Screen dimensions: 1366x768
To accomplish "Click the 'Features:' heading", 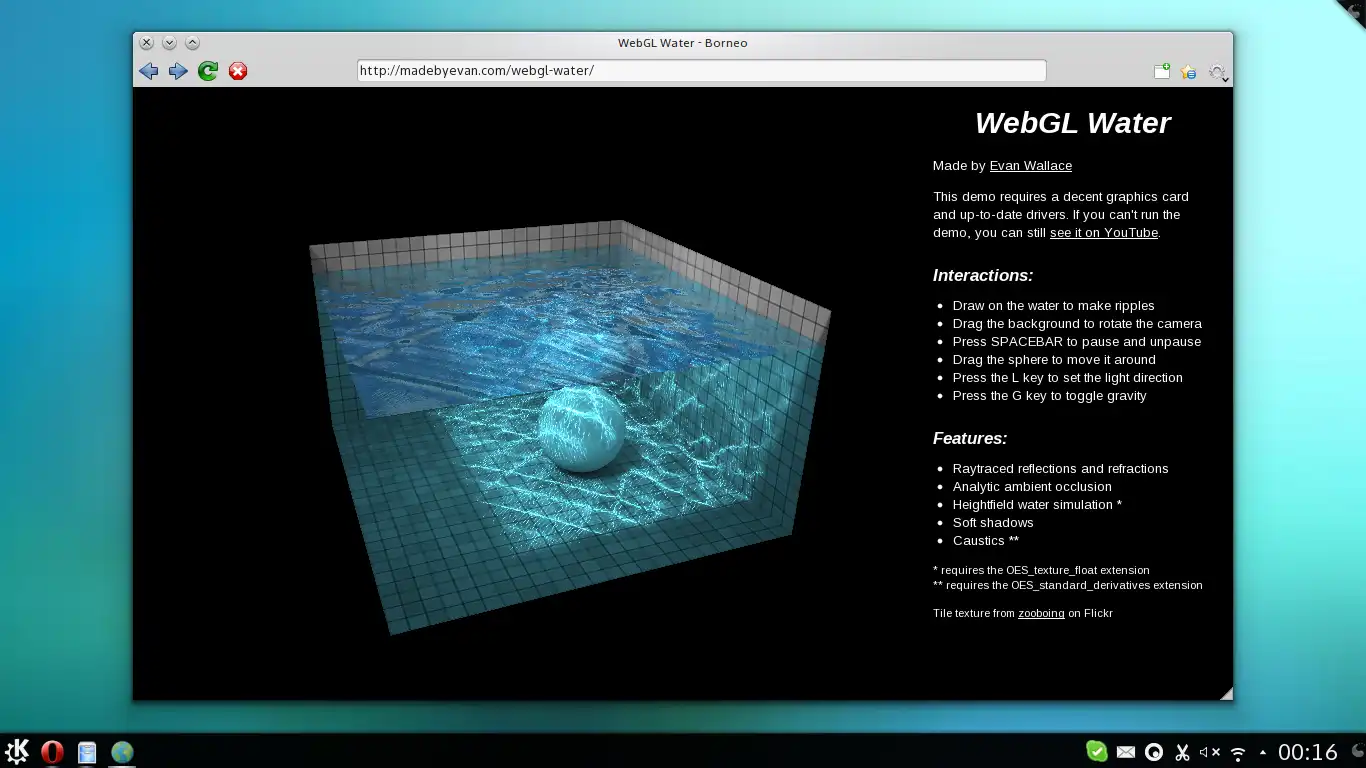I will tap(970, 439).
